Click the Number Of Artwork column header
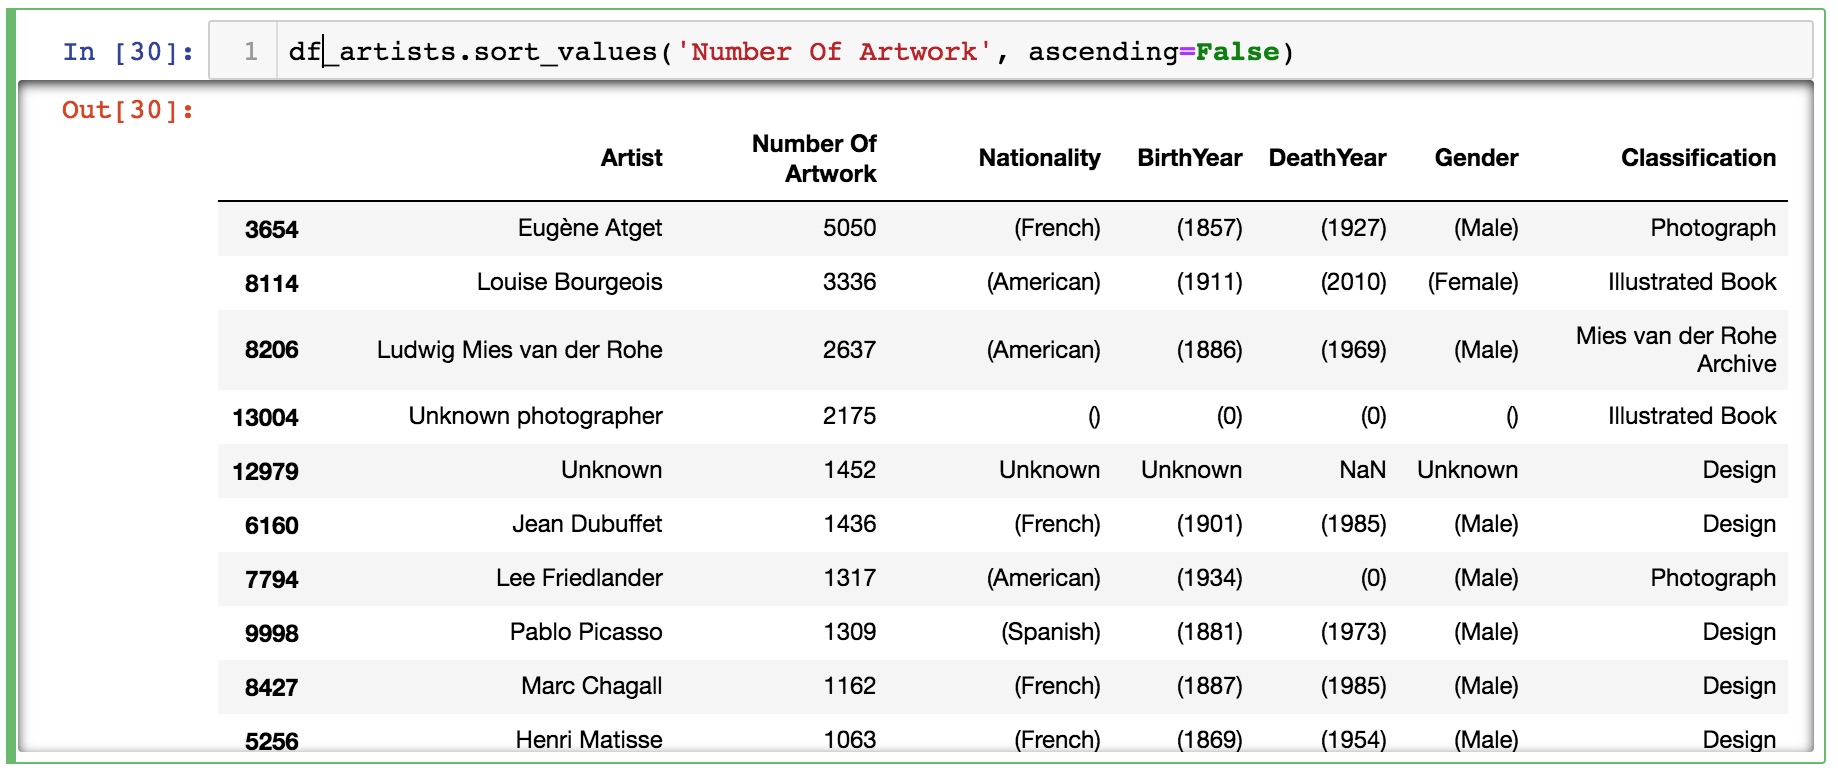The image size is (1838, 774). 814,159
